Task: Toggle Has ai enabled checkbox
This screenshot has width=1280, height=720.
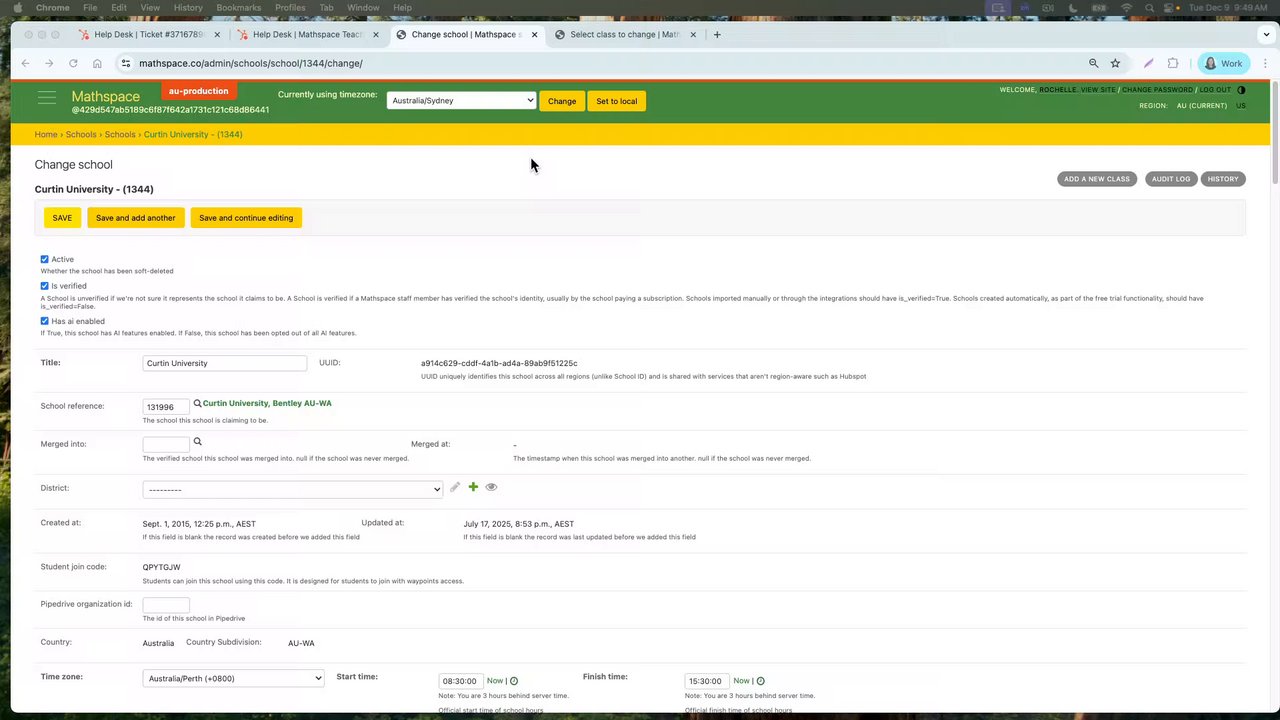Action: point(44,321)
